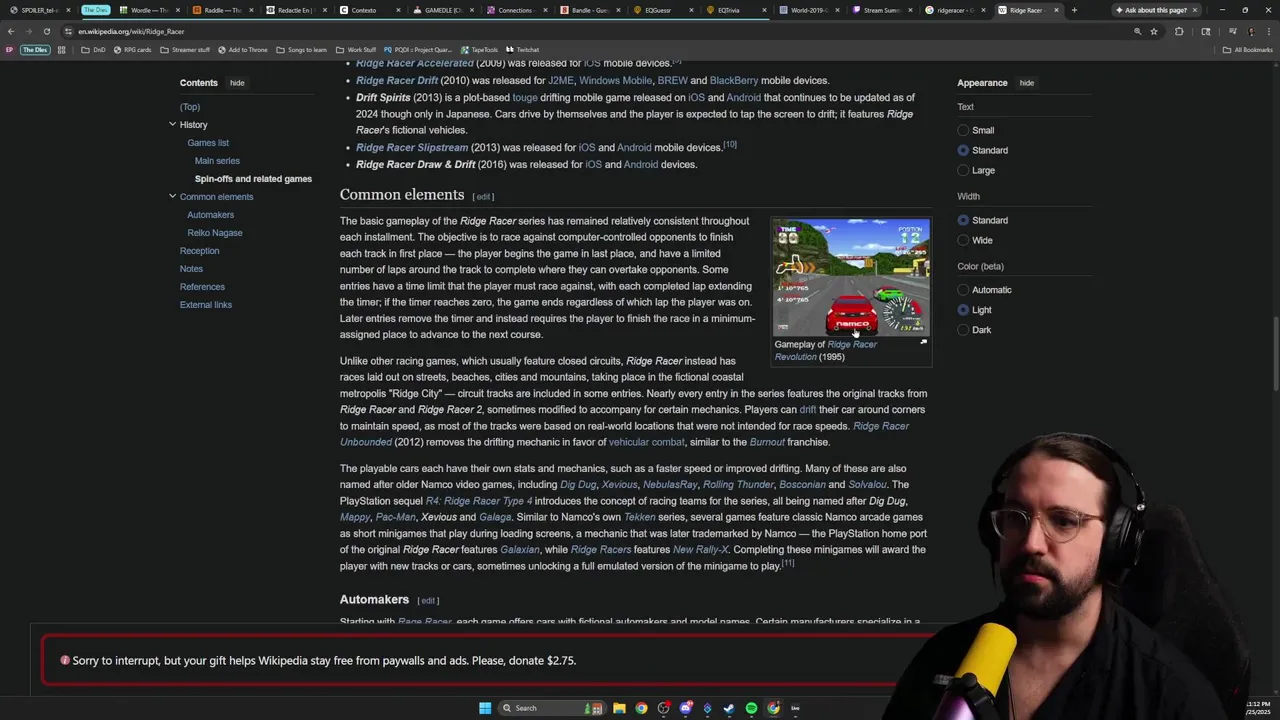
Task: Open the Streamer stuff bookmarks folder
Action: (x=185, y=49)
